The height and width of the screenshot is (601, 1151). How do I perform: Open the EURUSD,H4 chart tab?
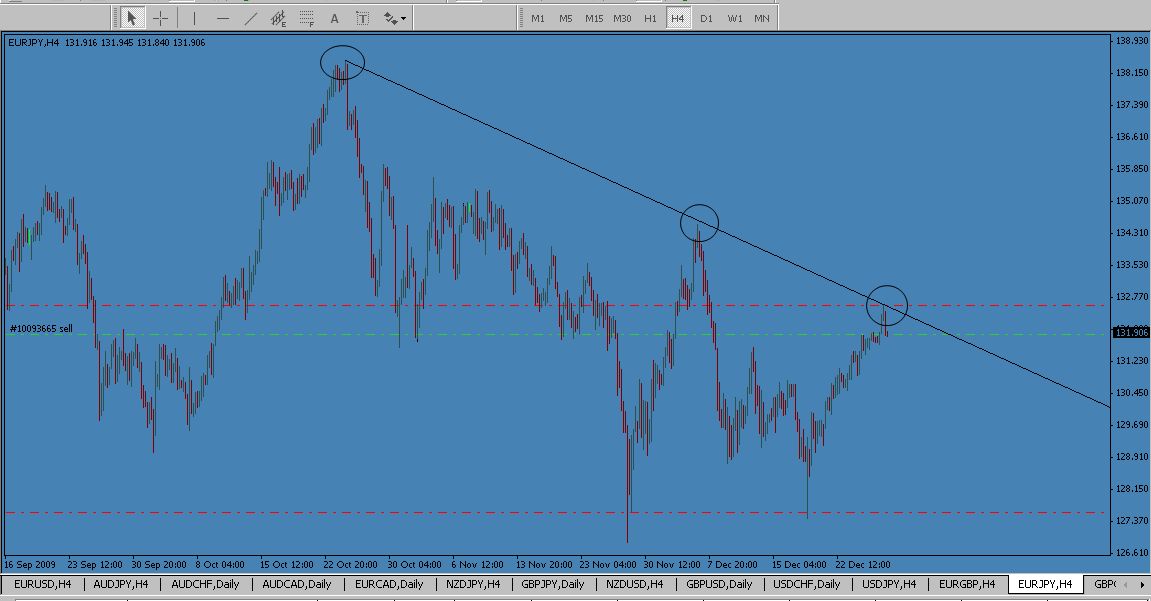42,584
